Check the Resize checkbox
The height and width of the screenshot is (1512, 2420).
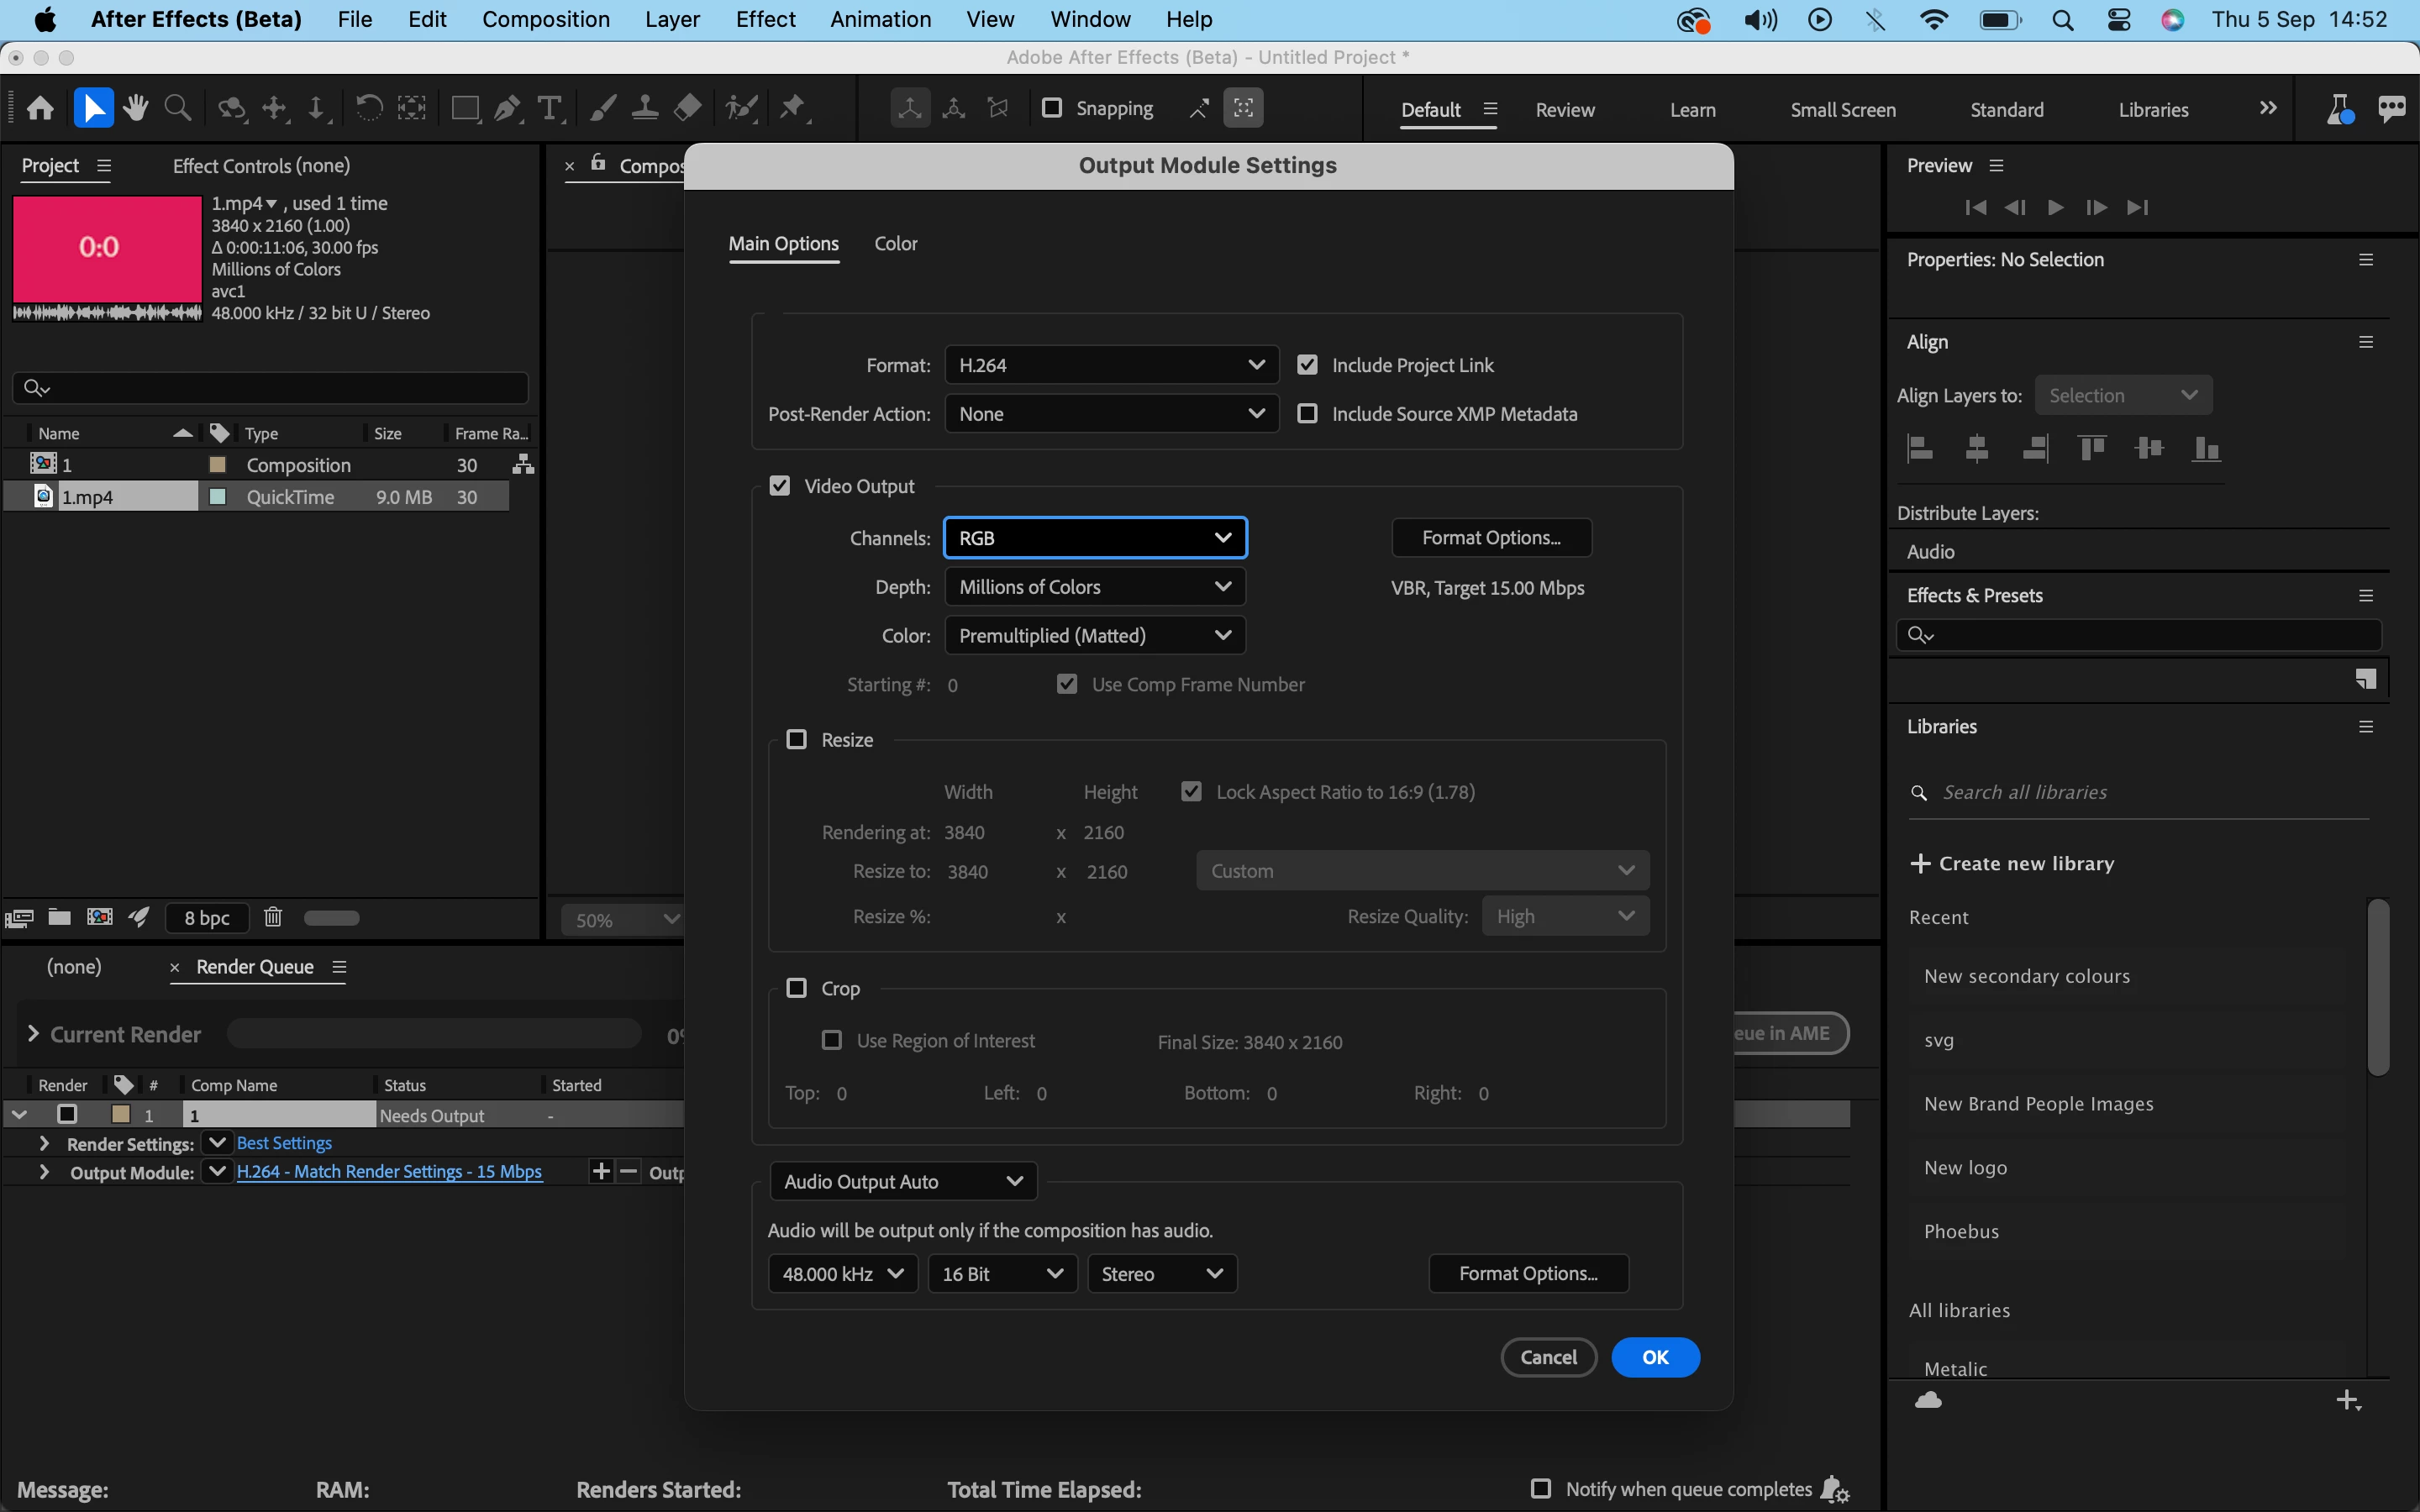tap(796, 739)
